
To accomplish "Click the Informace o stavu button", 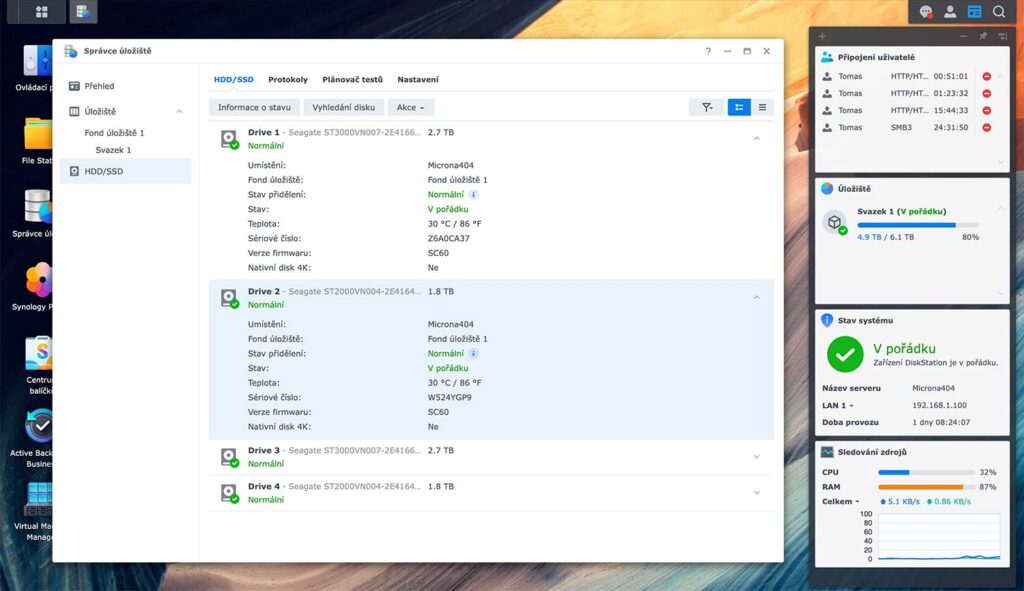I will click(x=254, y=107).
